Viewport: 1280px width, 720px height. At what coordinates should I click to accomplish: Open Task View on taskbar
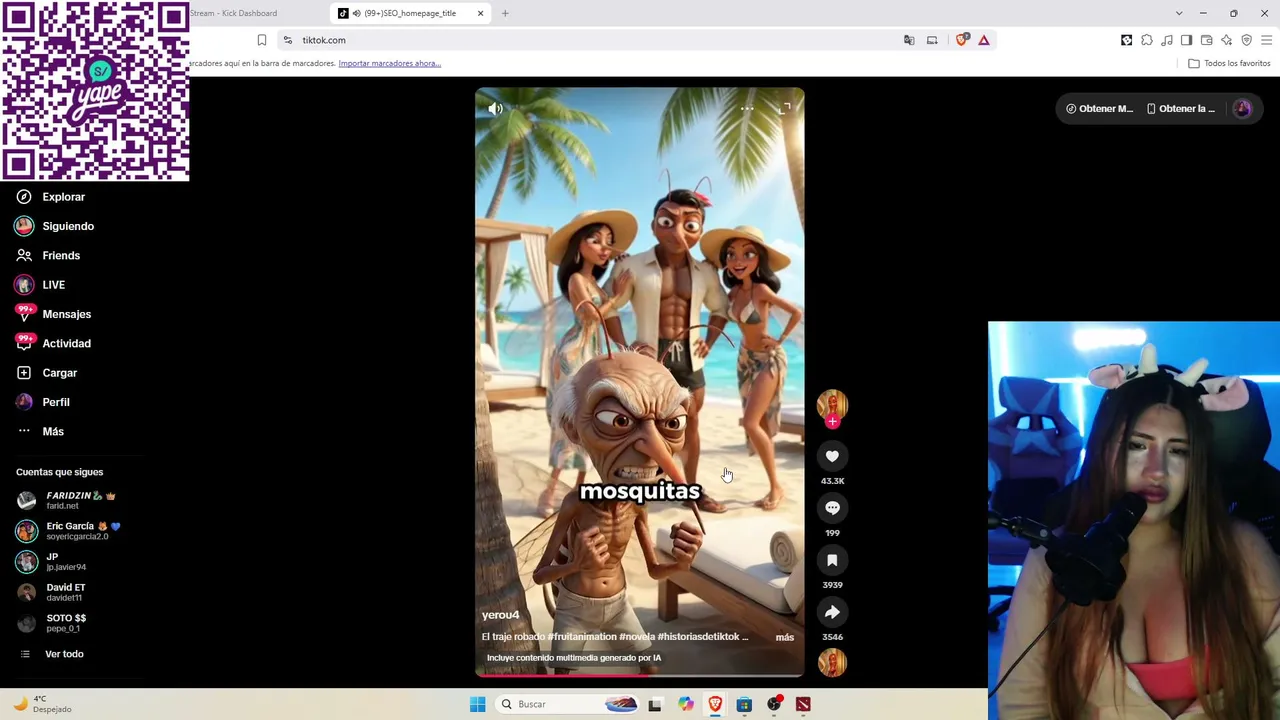click(655, 704)
